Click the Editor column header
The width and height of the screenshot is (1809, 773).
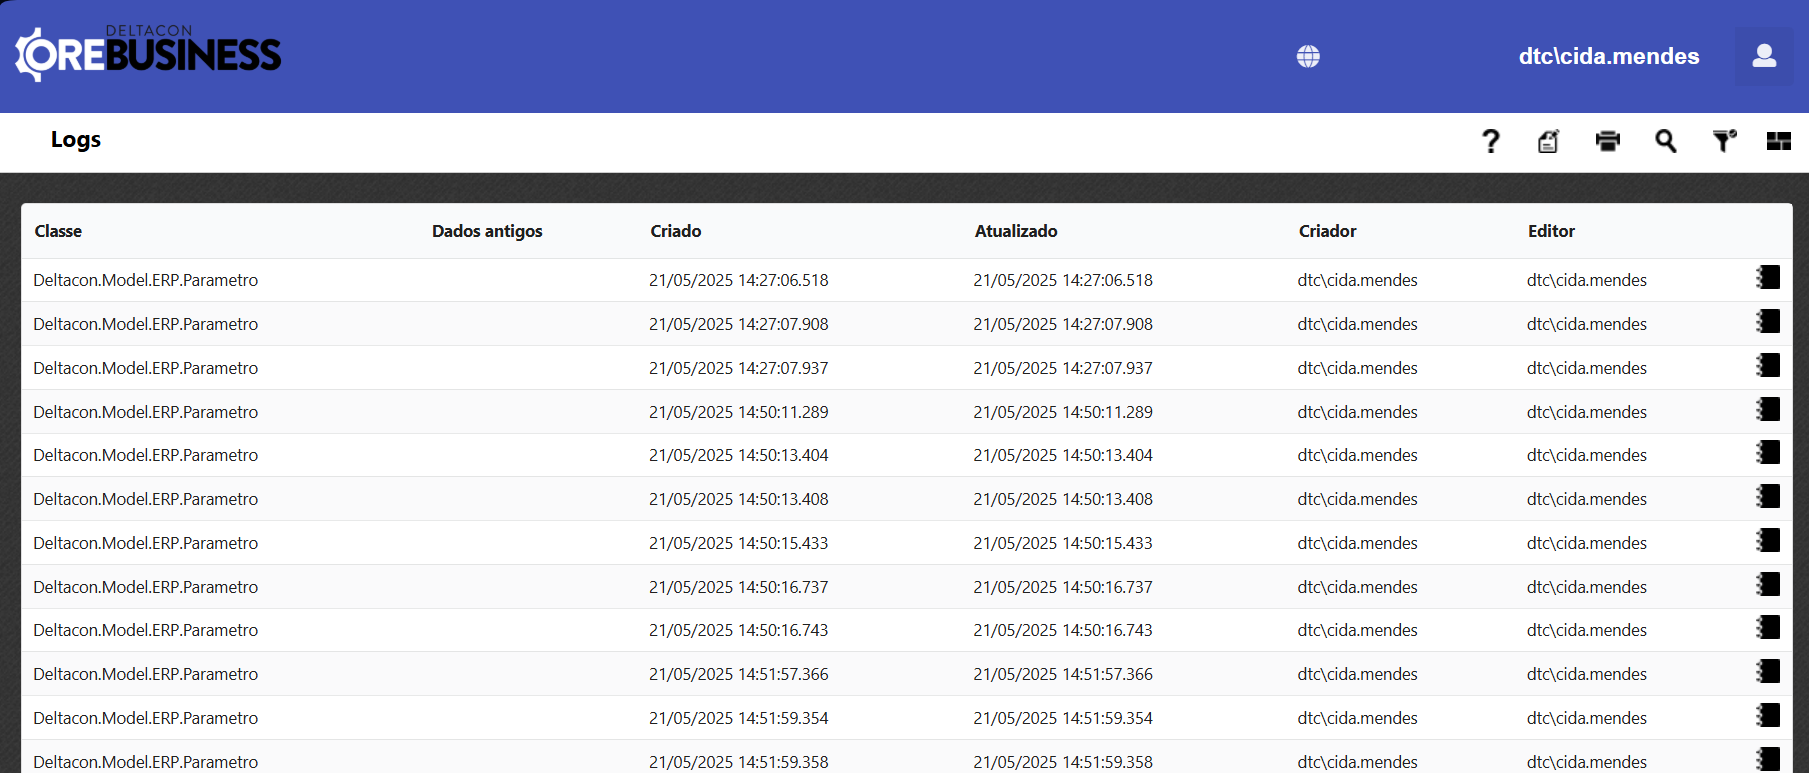coord(1550,231)
